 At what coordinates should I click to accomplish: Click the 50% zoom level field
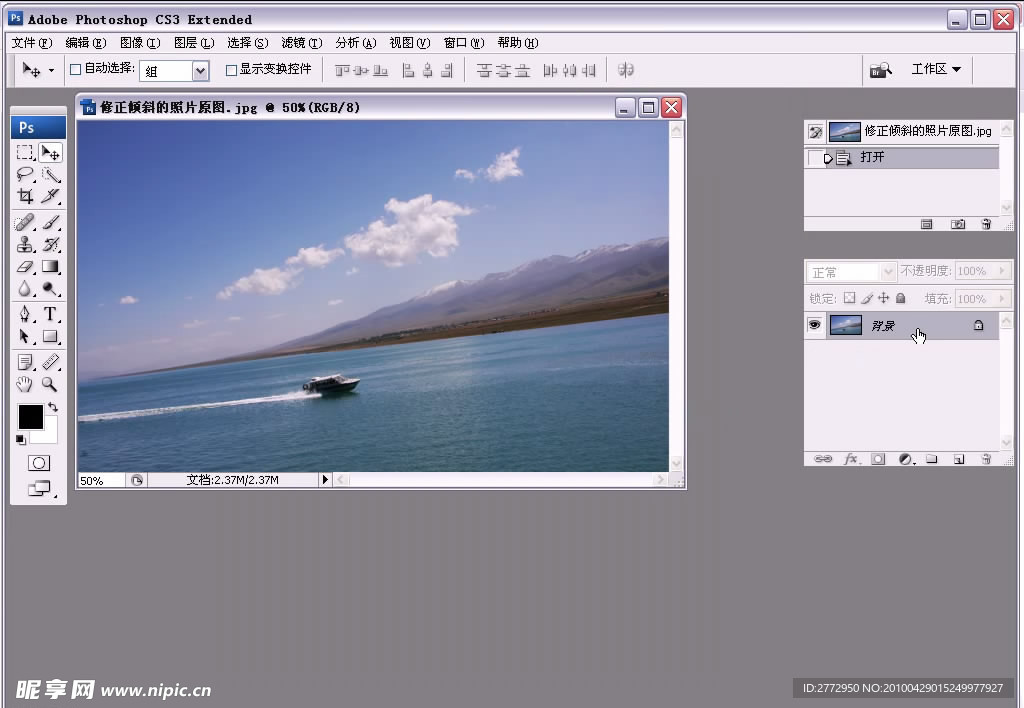(101, 481)
